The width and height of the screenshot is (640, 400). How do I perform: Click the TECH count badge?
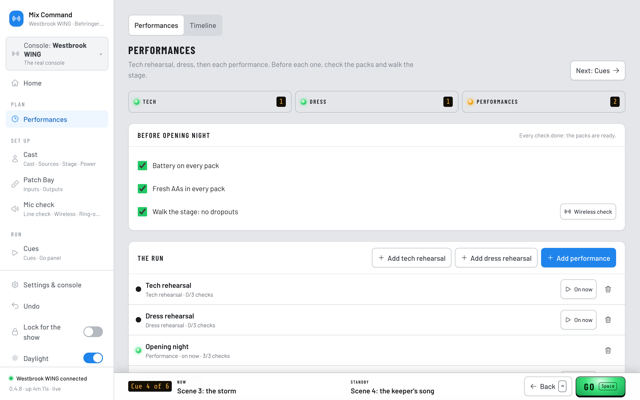tap(281, 102)
